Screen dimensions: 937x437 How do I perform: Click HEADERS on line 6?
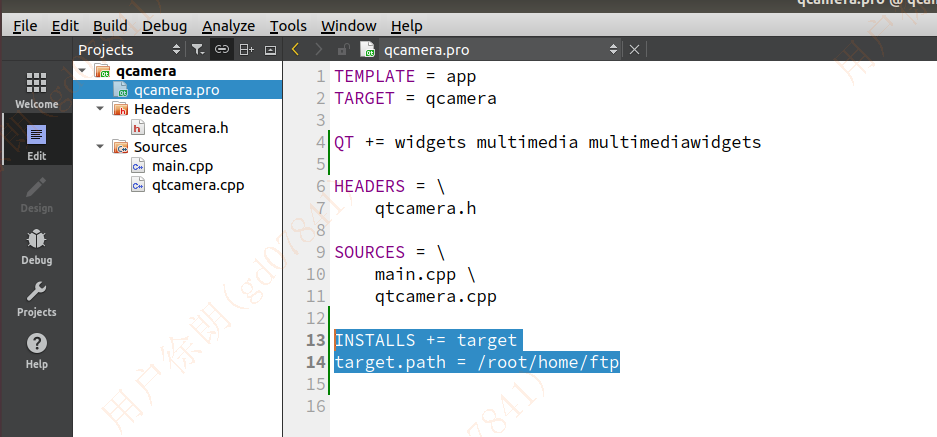369,187
